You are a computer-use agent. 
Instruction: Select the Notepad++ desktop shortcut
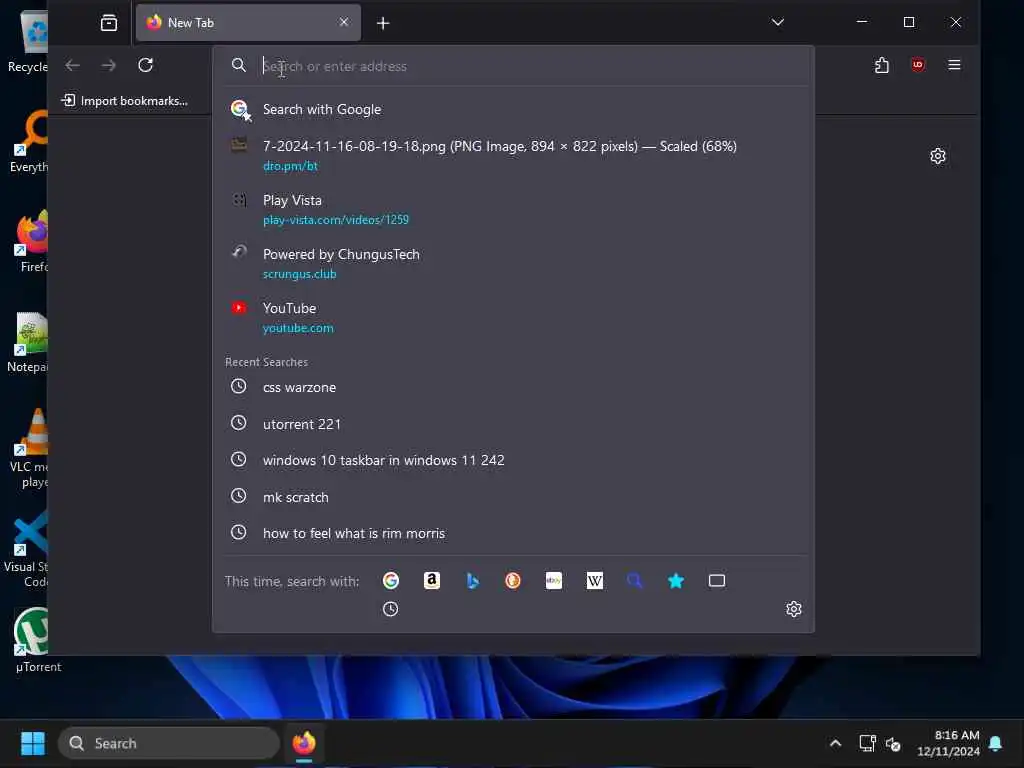pos(27,342)
